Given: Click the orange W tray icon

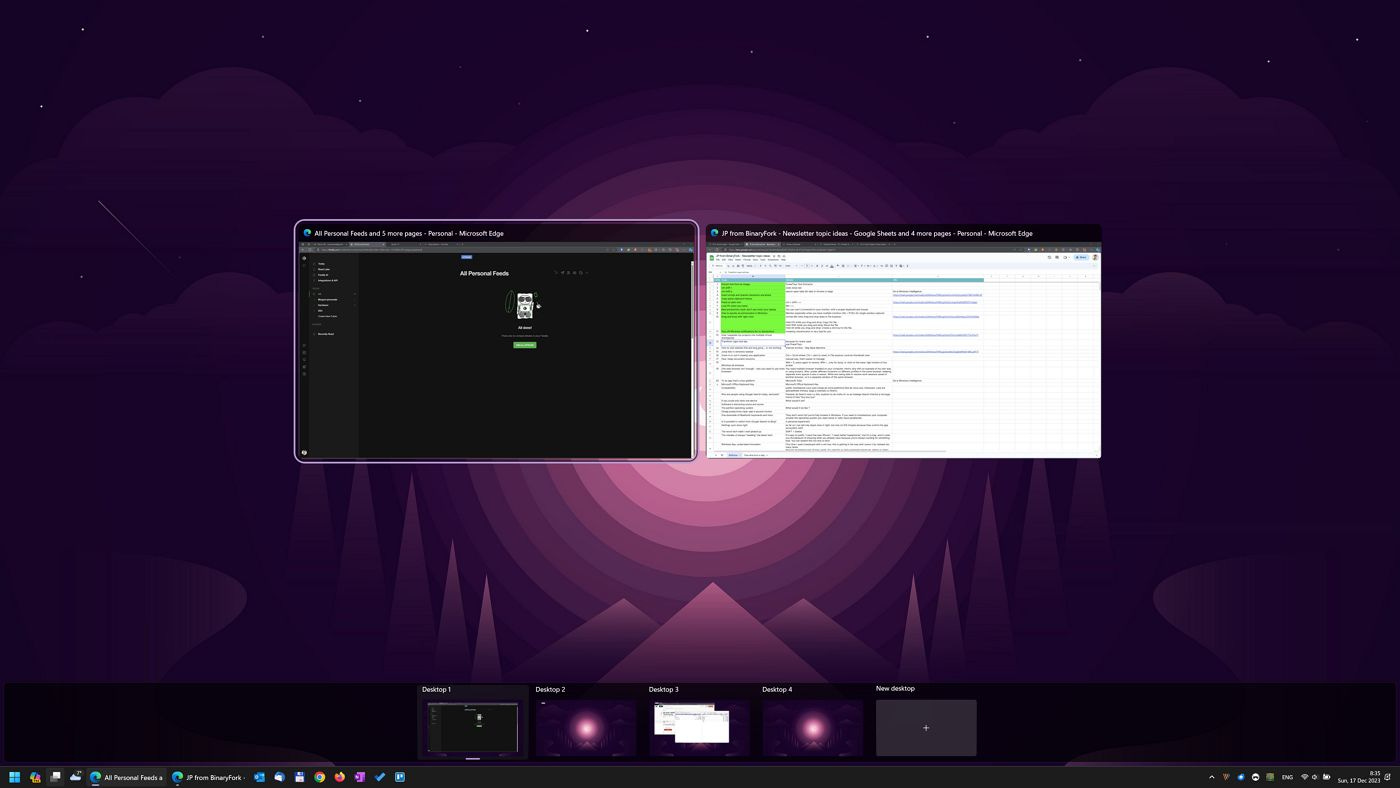Looking at the screenshot, I should coord(1226,777).
